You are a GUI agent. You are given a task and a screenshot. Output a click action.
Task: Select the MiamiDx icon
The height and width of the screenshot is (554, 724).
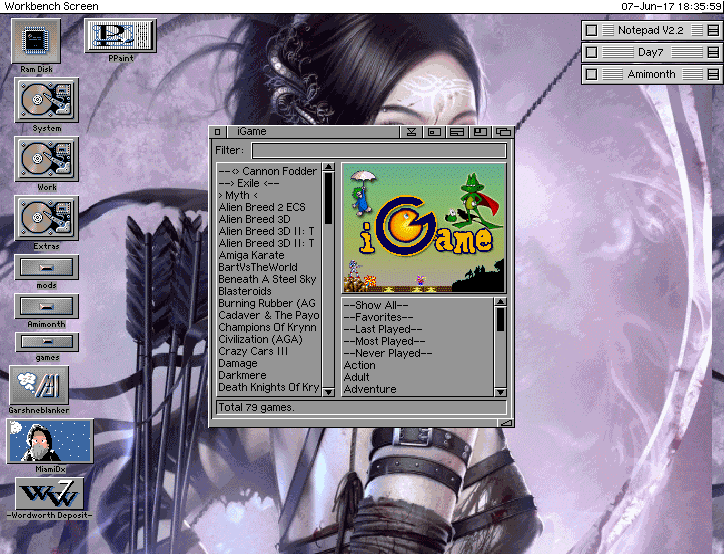[x=50, y=441]
